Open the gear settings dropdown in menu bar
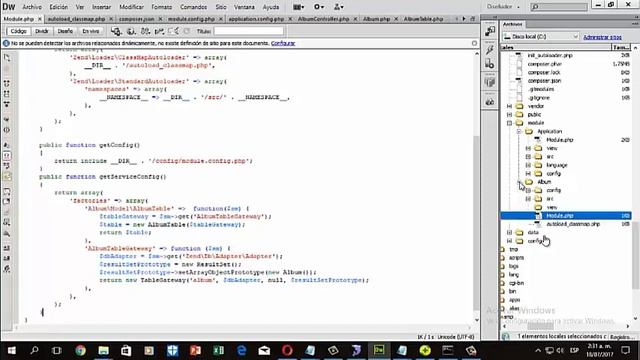640x360 pixels. [319, 7]
